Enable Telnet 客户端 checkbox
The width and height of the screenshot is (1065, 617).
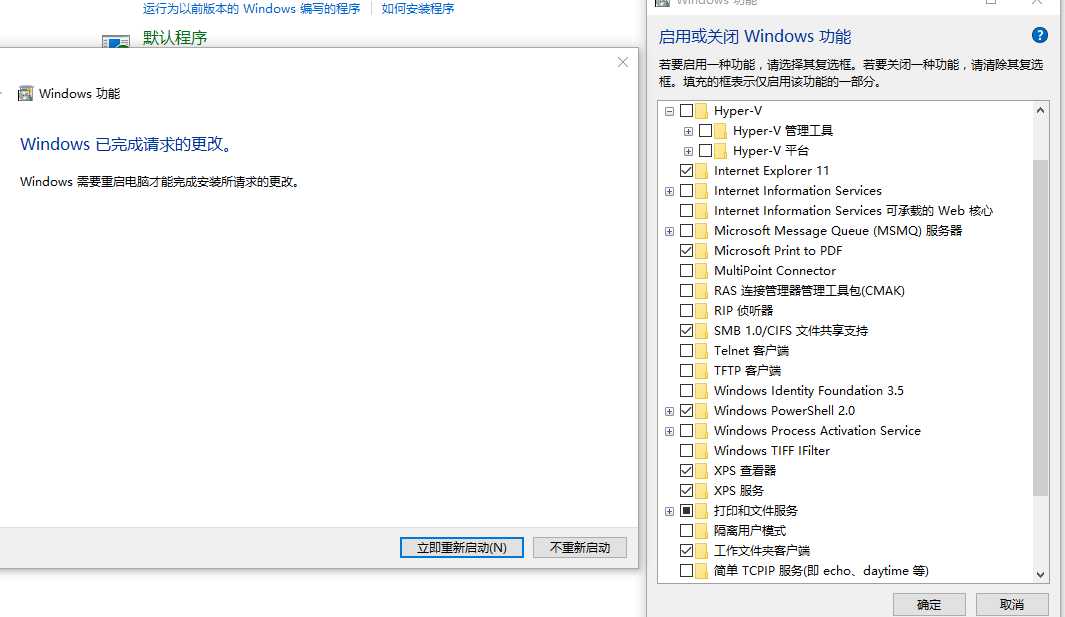coord(687,351)
